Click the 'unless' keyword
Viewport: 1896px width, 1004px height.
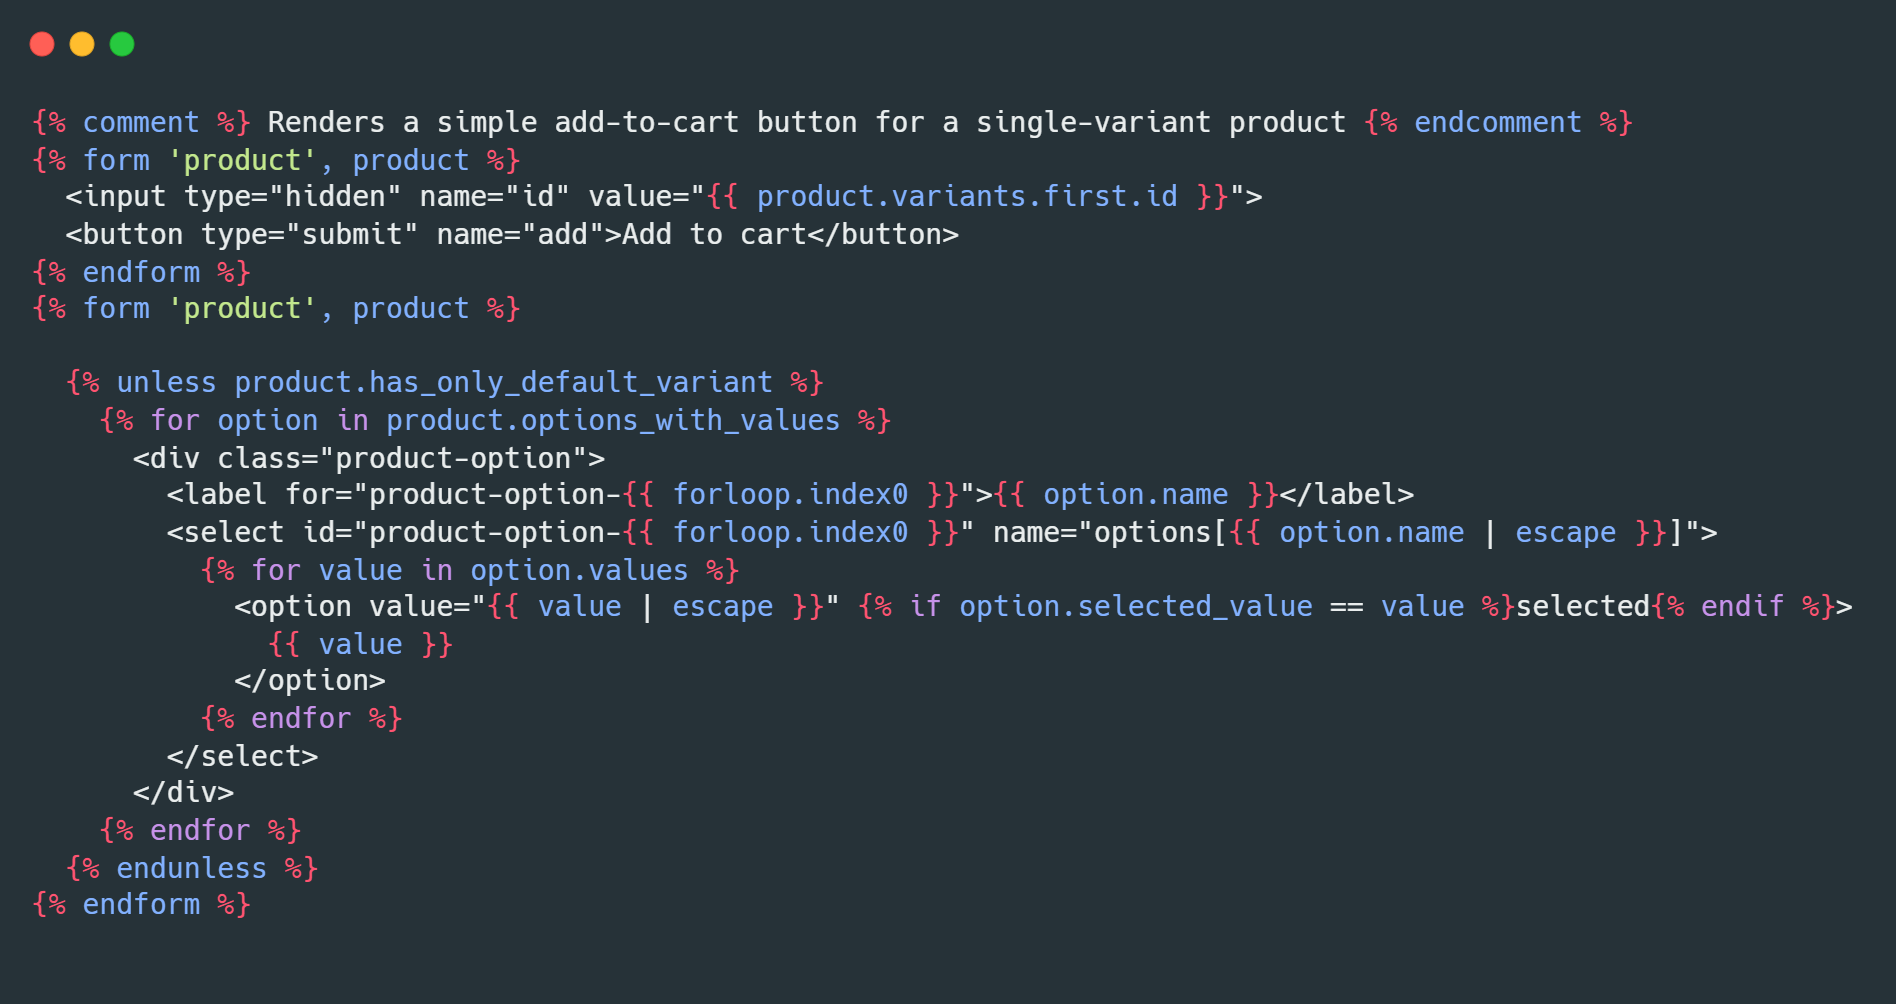click(166, 382)
